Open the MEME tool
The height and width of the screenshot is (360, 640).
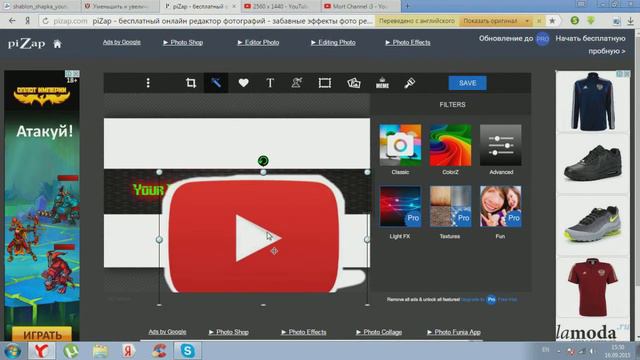click(x=382, y=83)
